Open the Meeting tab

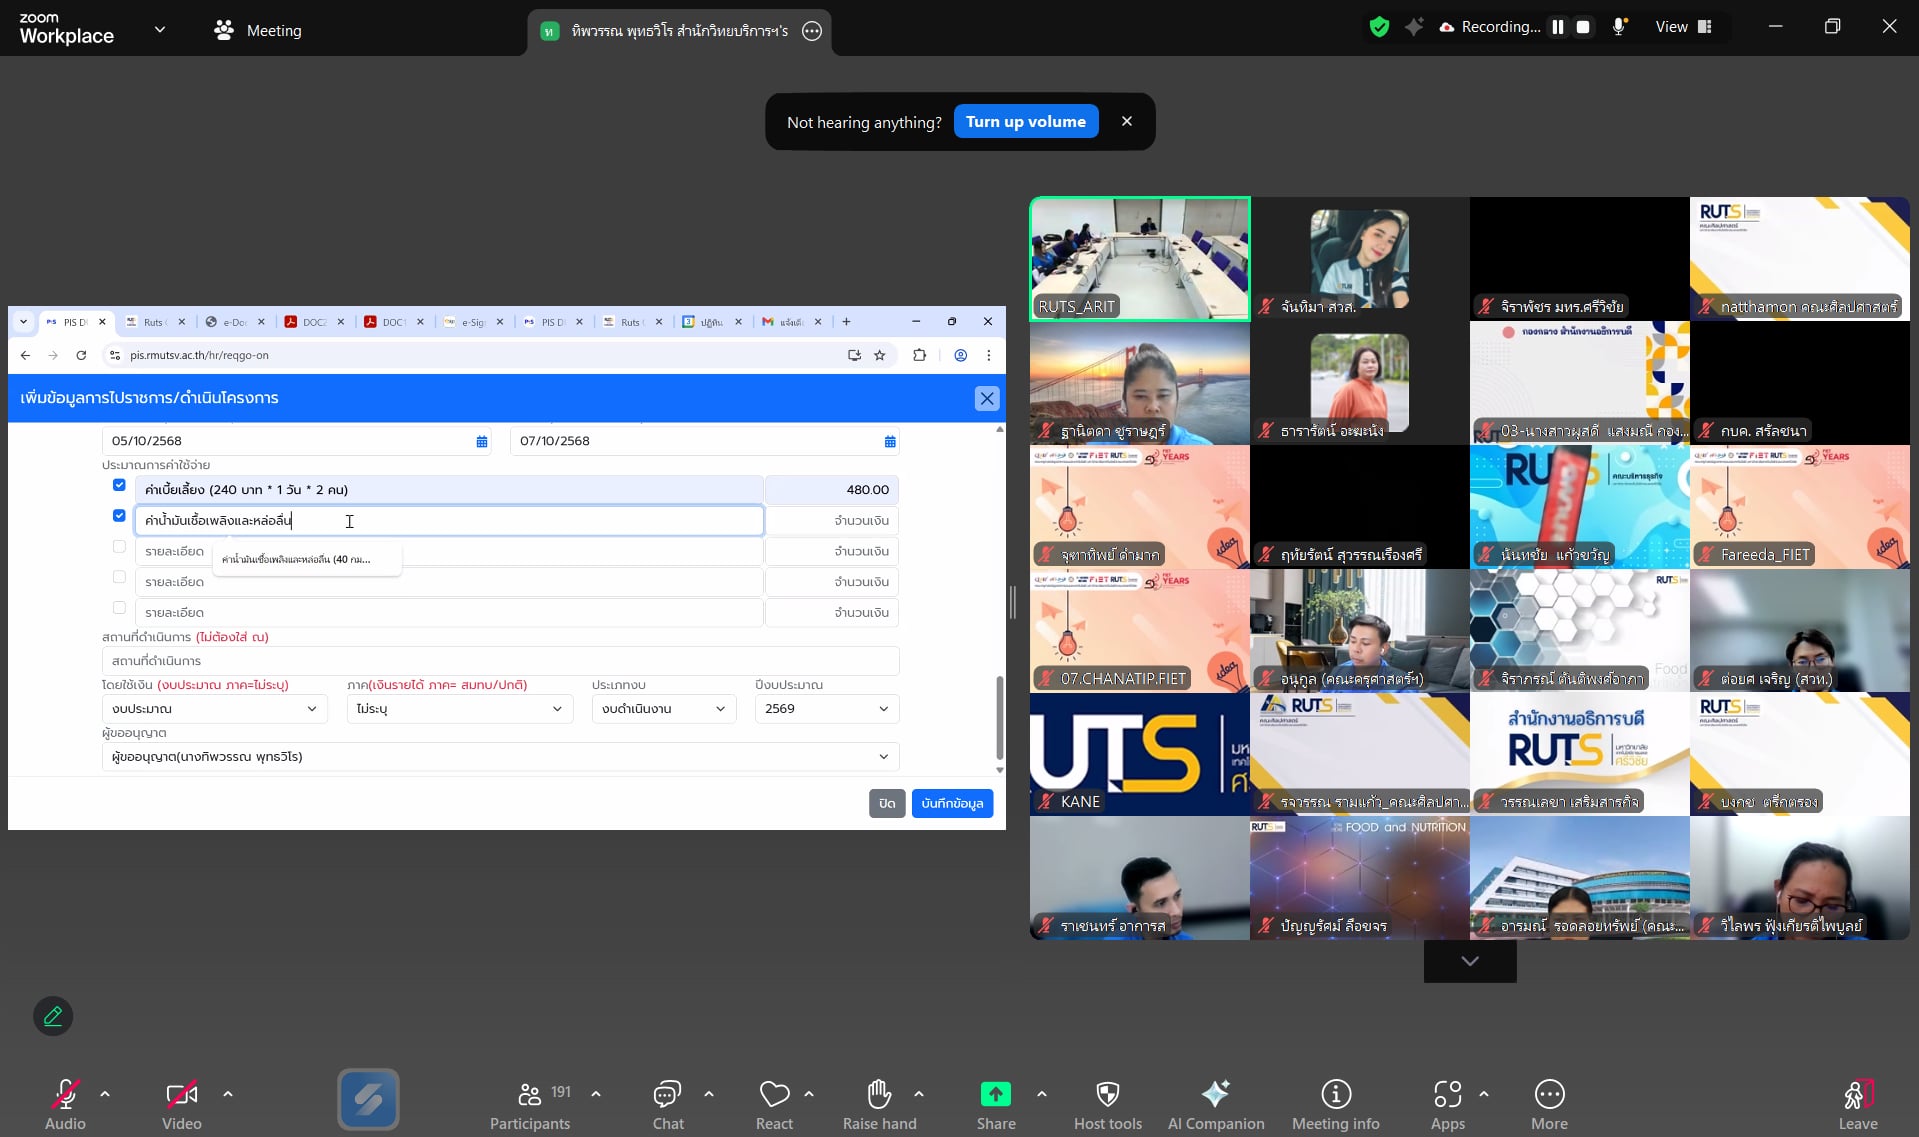tap(258, 30)
